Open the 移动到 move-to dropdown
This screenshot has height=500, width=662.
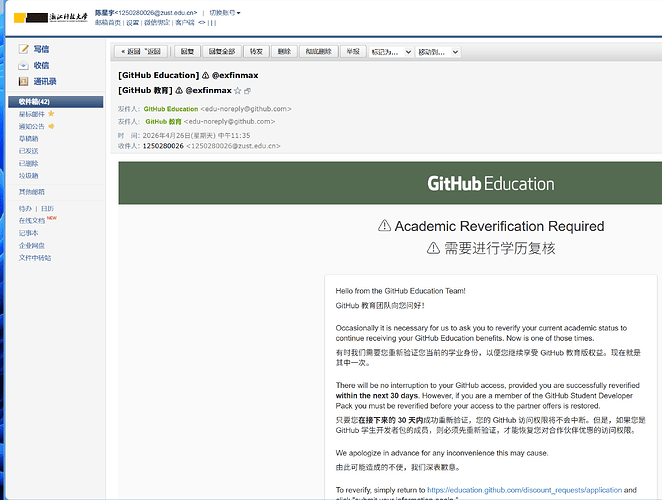pos(438,52)
